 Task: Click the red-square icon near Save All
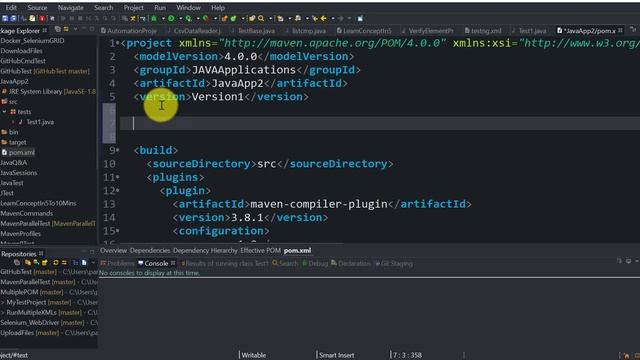[42, 18]
